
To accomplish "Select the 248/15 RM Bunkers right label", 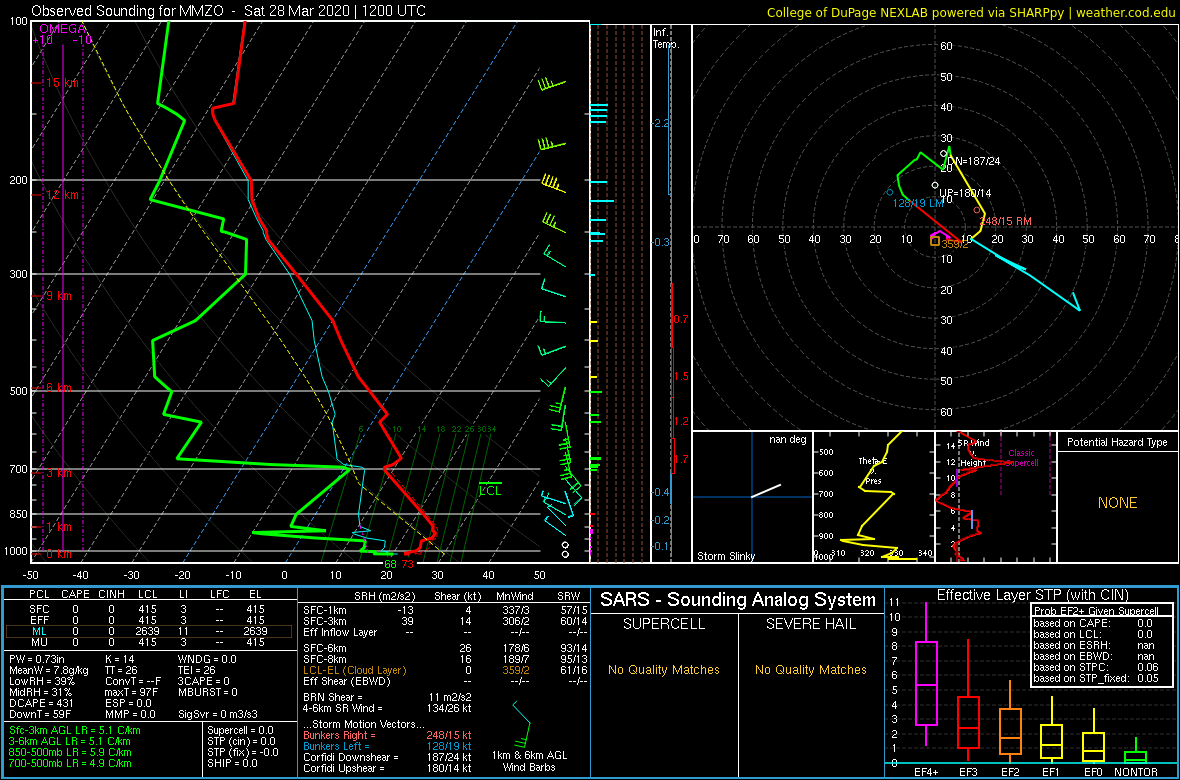I will [1006, 221].
